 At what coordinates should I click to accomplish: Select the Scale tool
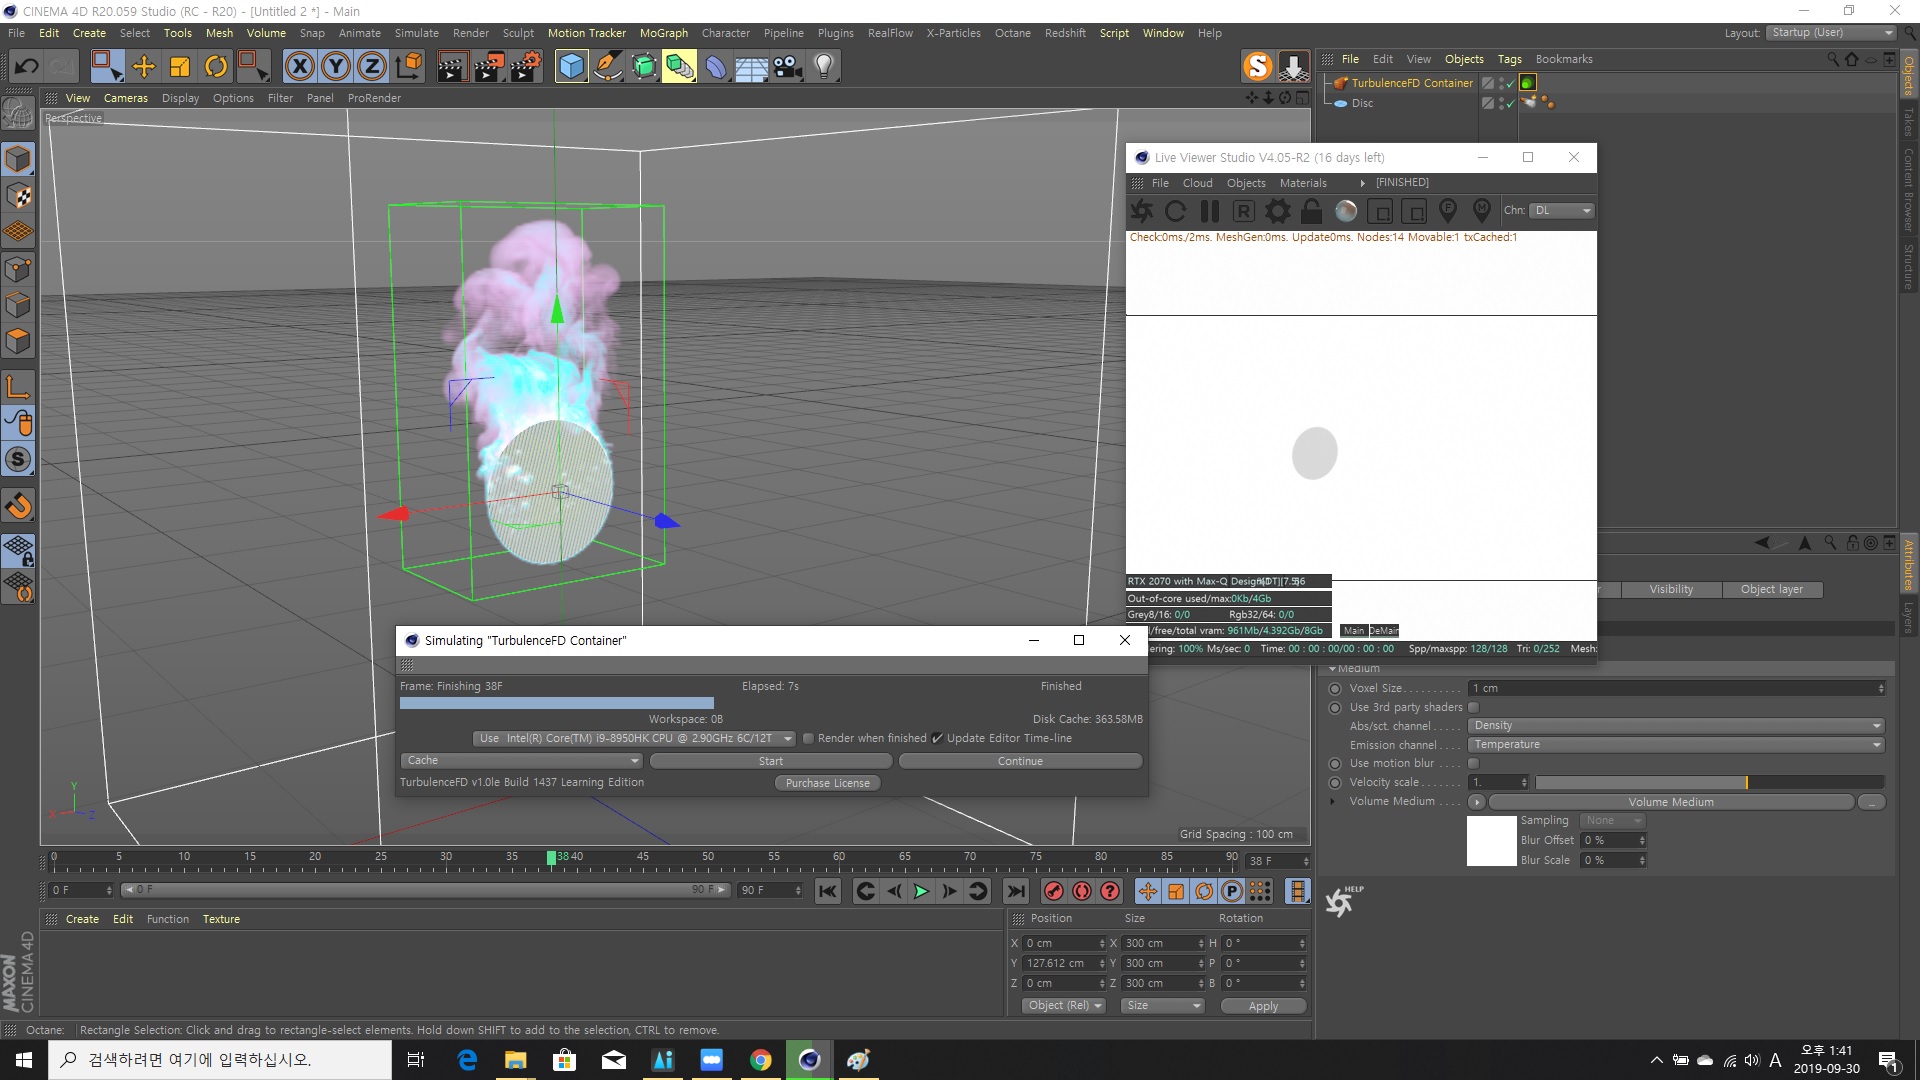point(180,67)
